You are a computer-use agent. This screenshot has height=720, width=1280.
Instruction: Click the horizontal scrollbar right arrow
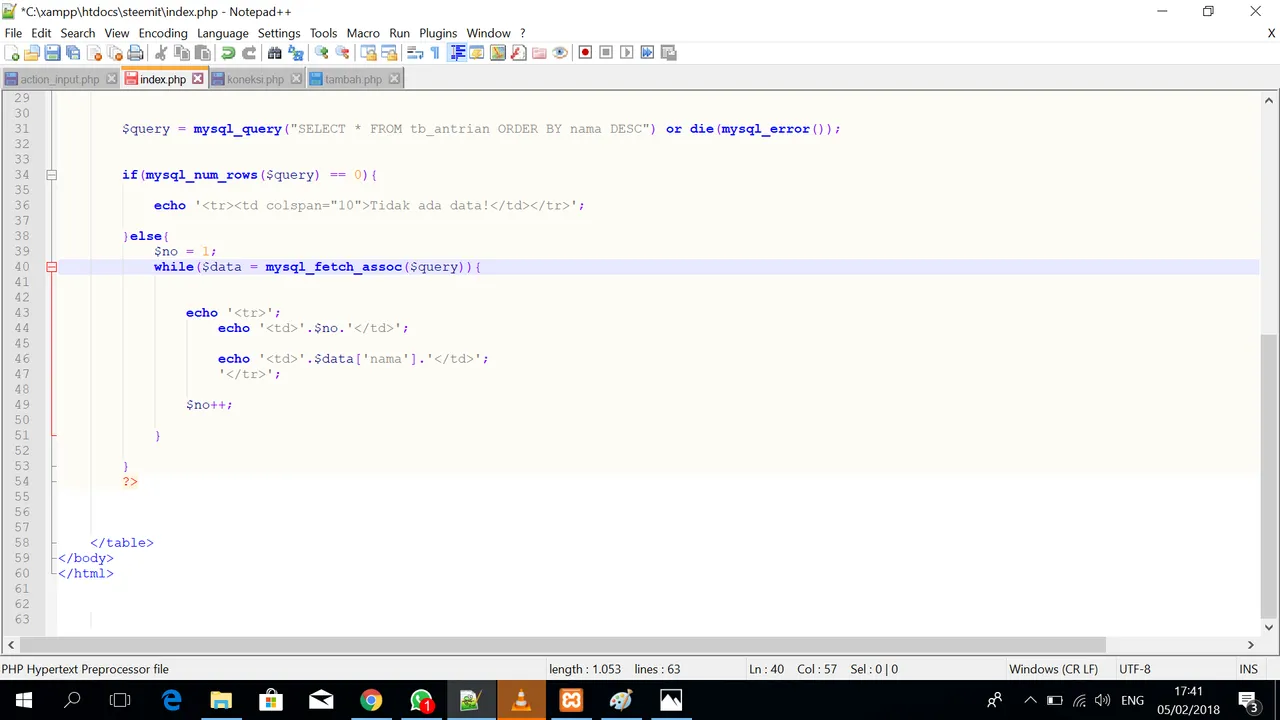1250,645
